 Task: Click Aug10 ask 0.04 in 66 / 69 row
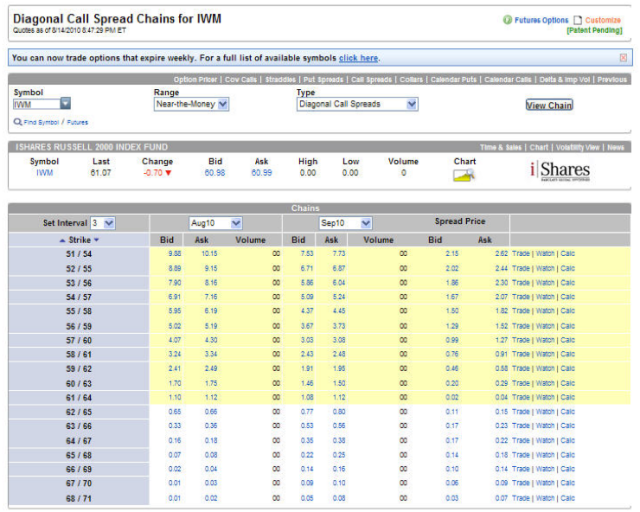tap(211, 469)
